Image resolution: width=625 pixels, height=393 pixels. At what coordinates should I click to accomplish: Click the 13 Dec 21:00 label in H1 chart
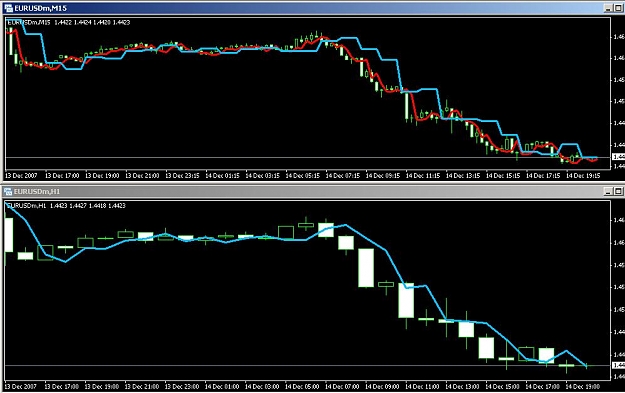point(142,386)
